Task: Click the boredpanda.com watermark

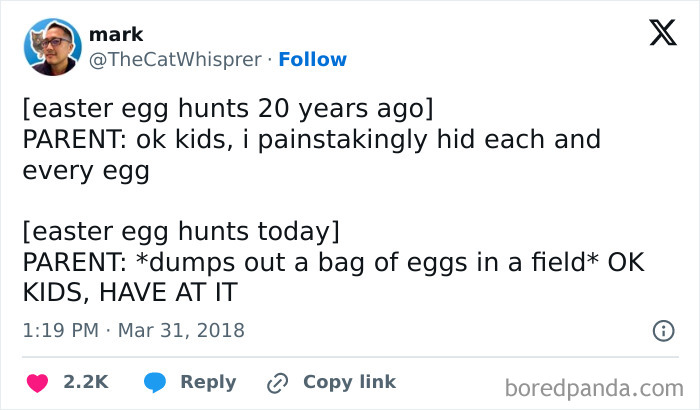Action: pyautogui.click(x=593, y=387)
